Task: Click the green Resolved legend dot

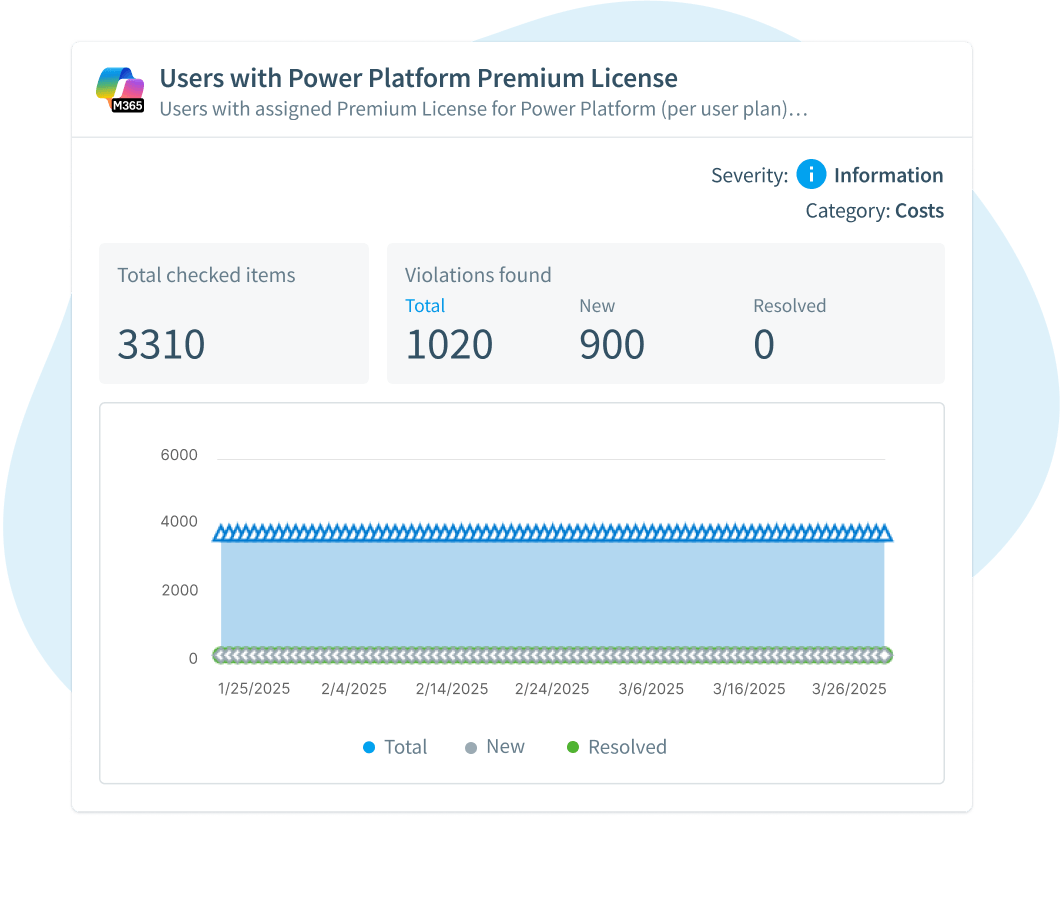Action: tap(573, 747)
